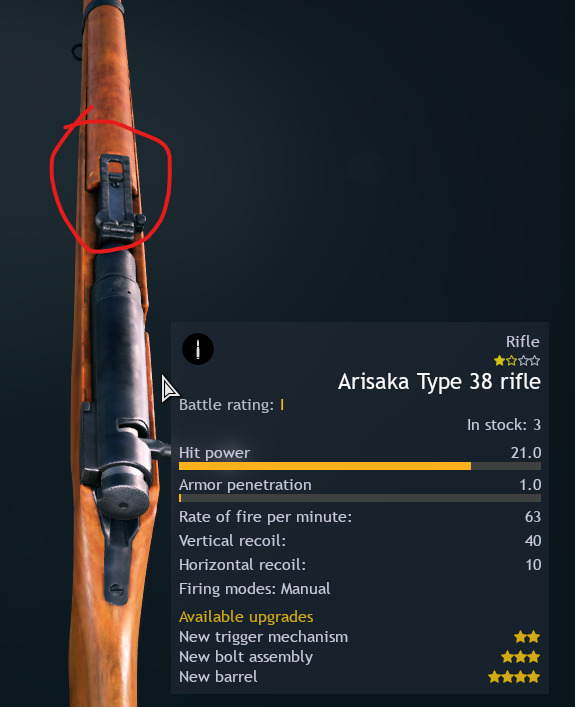Image resolution: width=575 pixels, height=707 pixels.
Task: Click the Vertical recoil stat row
Action: pos(359,541)
